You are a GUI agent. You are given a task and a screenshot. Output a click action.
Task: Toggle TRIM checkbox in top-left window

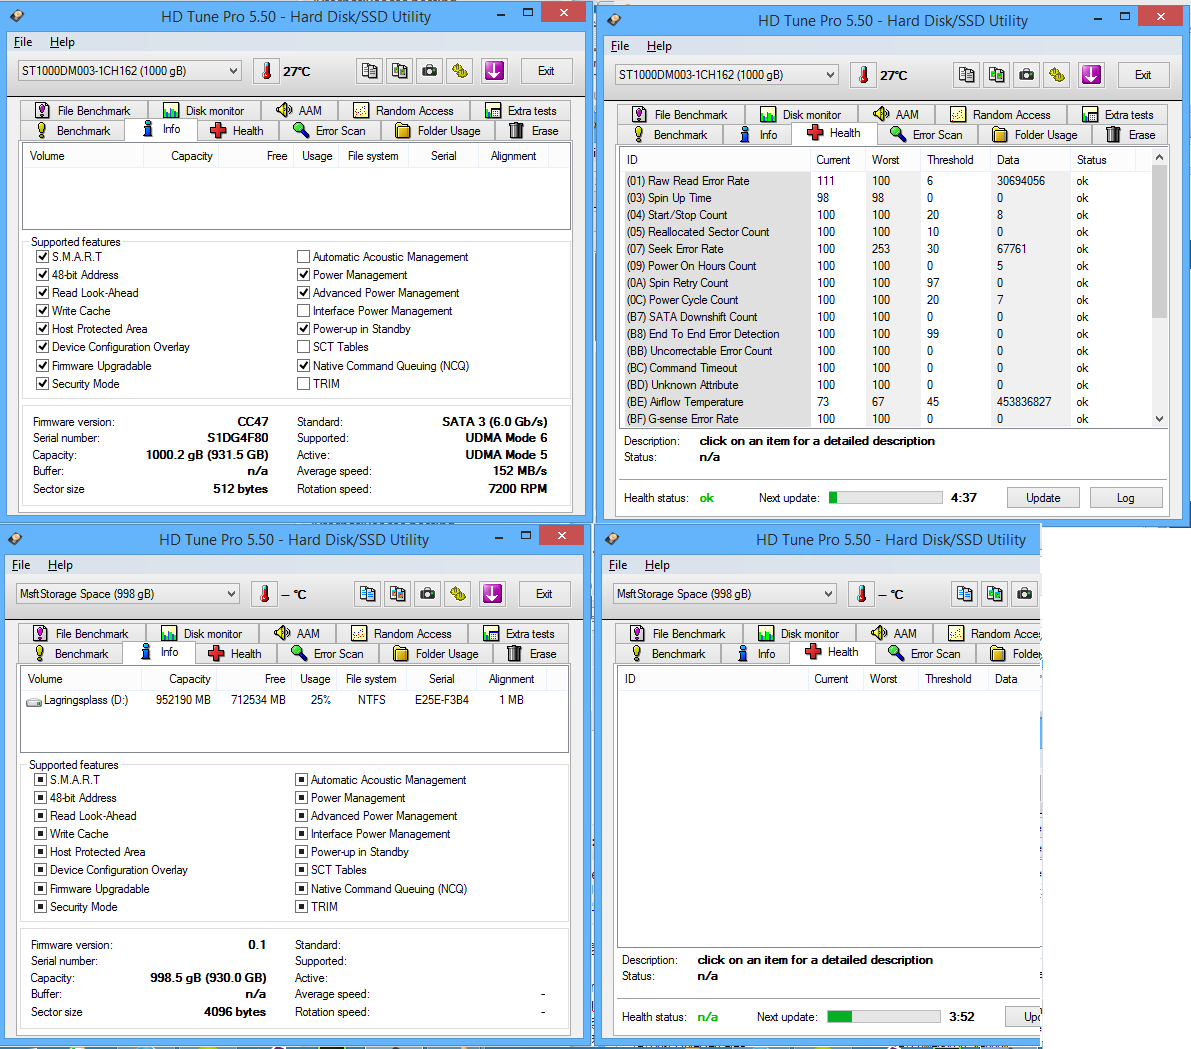point(304,384)
